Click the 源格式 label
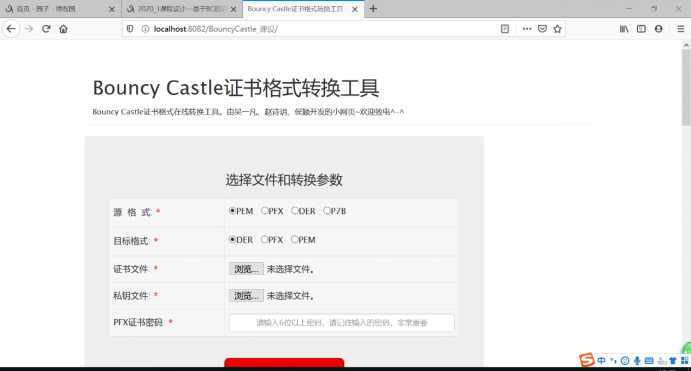Image resolution: width=691 pixels, height=371 pixels. [x=132, y=212]
